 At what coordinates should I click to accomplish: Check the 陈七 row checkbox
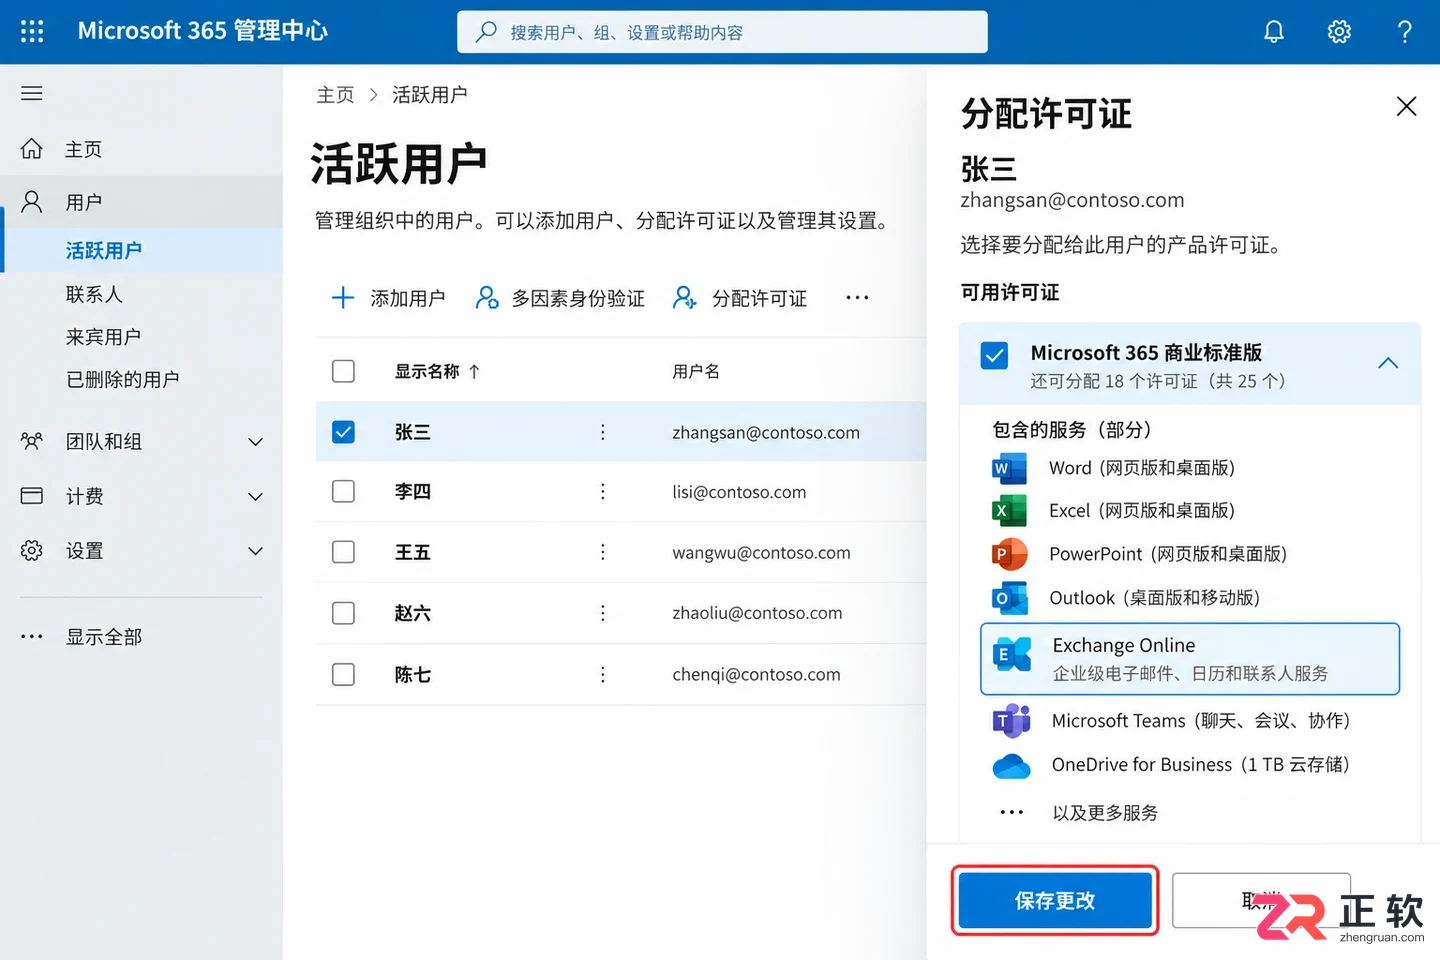pos(343,675)
